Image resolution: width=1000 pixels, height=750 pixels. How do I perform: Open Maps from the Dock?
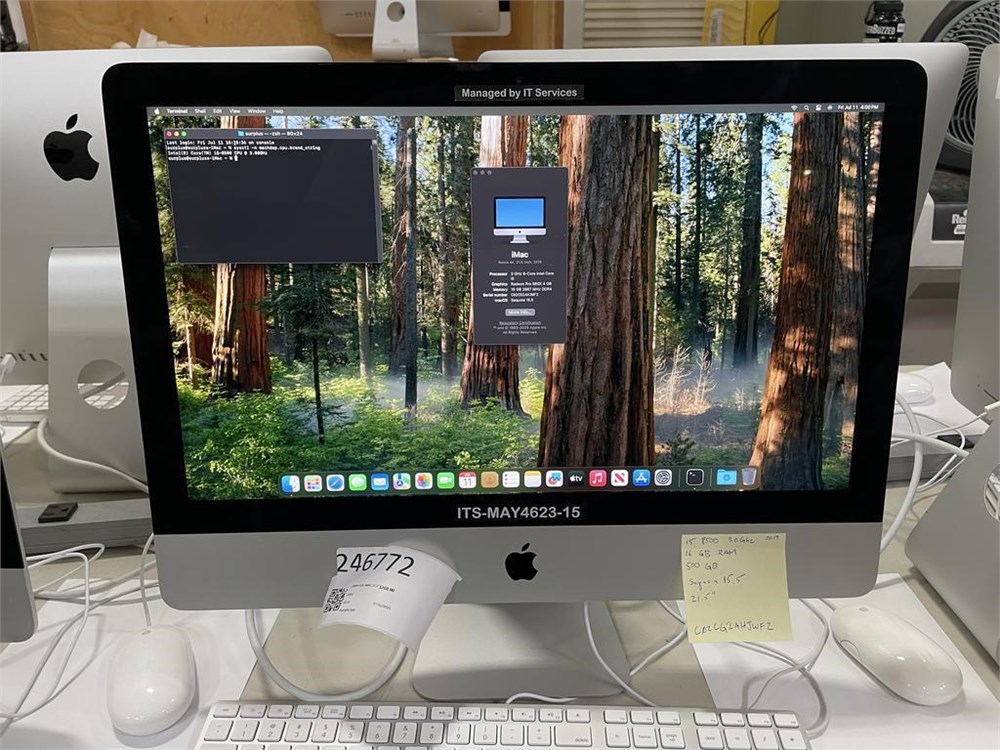402,481
